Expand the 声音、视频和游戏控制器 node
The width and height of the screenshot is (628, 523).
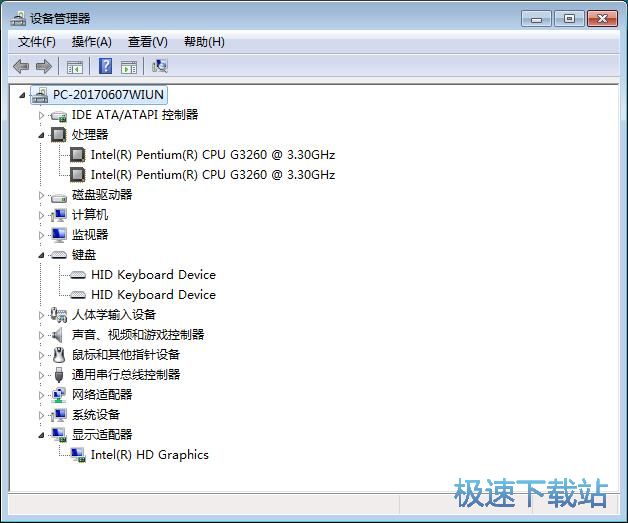pos(41,335)
